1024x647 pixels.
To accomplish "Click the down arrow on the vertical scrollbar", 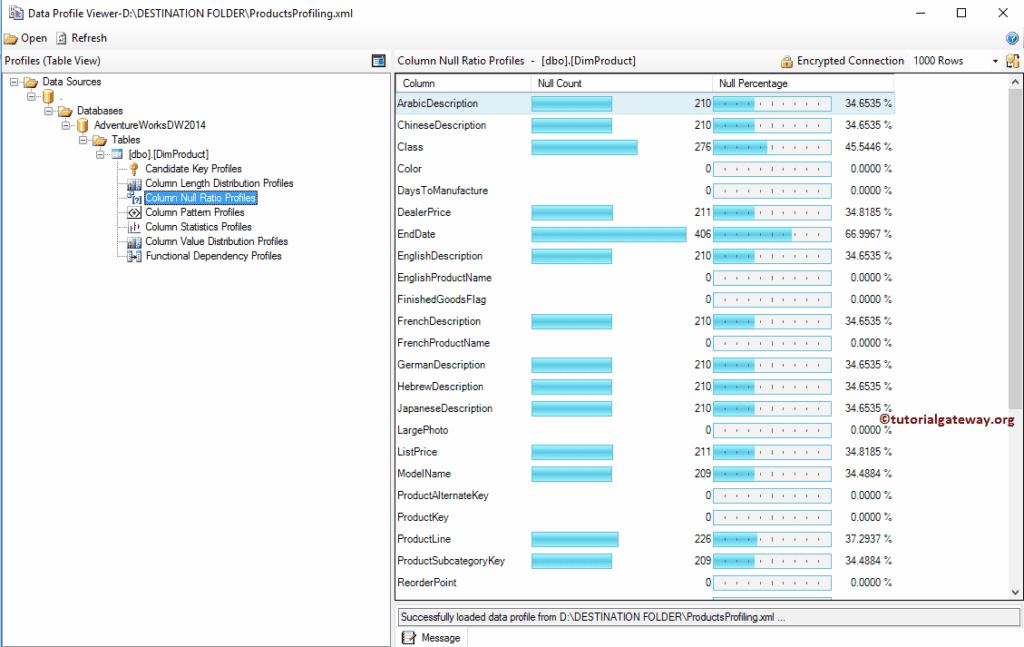I will [1016, 591].
